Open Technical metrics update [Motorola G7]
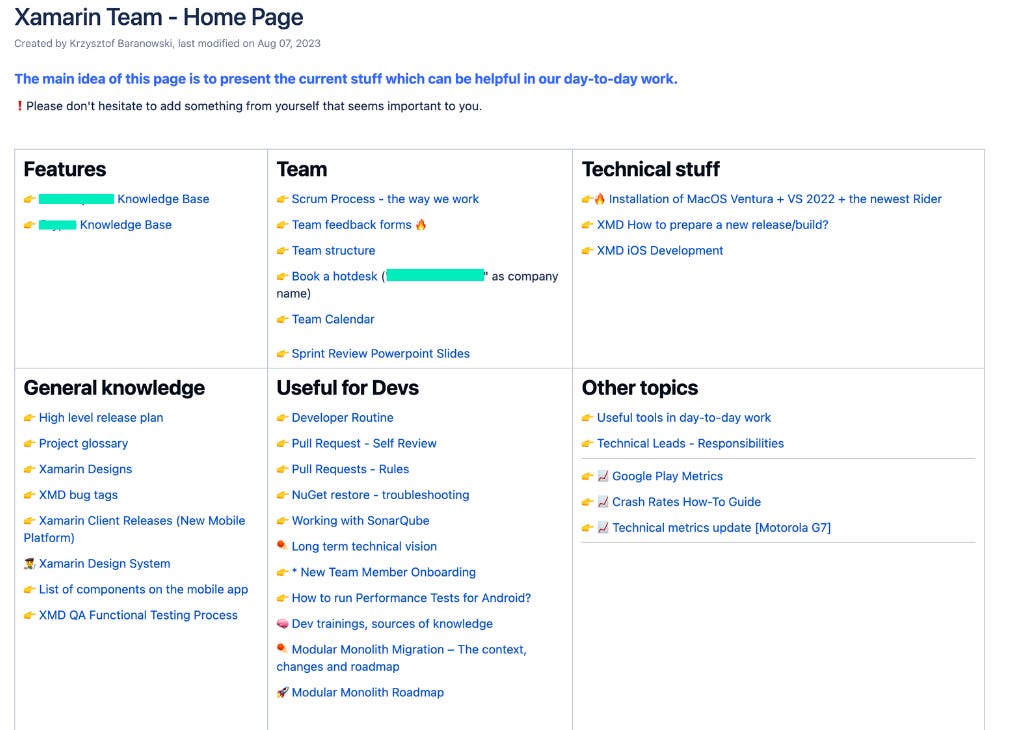 [721, 528]
